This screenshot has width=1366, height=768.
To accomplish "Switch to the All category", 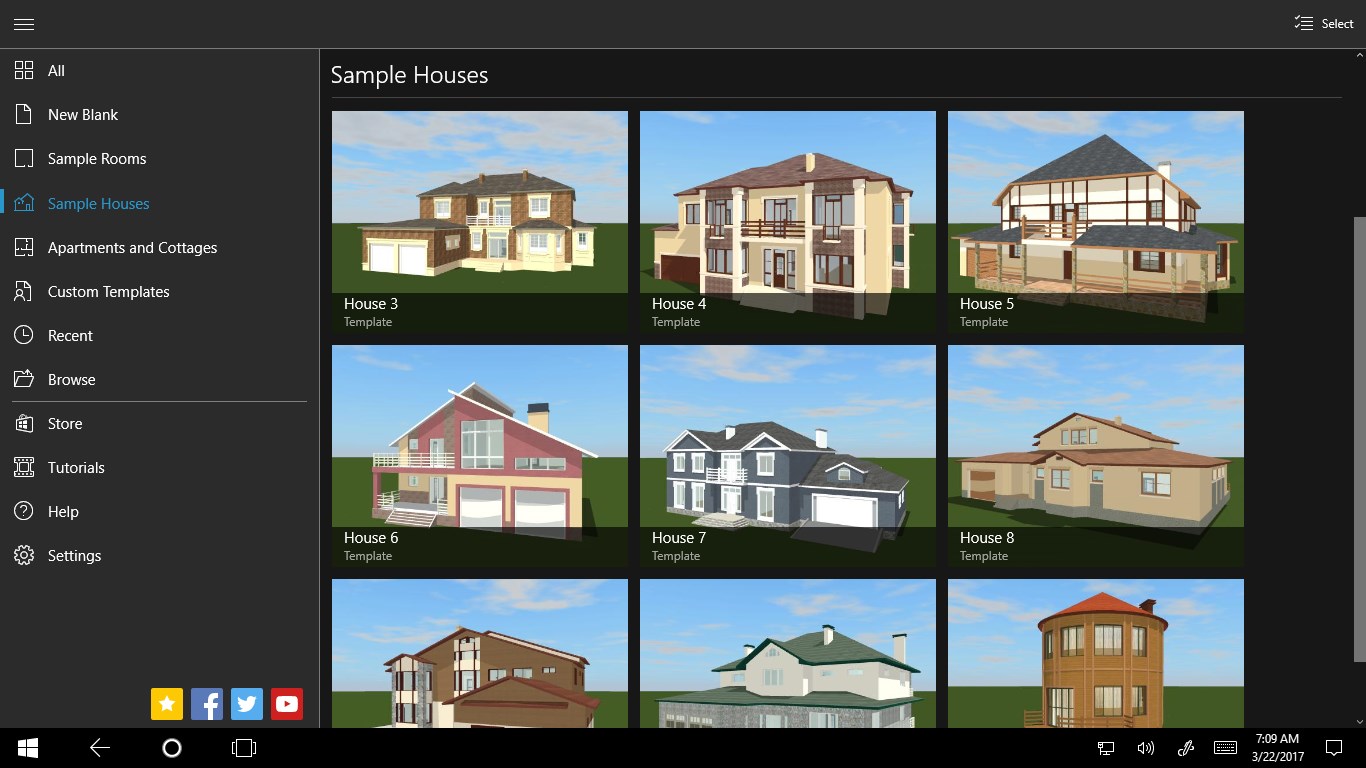I will point(55,70).
